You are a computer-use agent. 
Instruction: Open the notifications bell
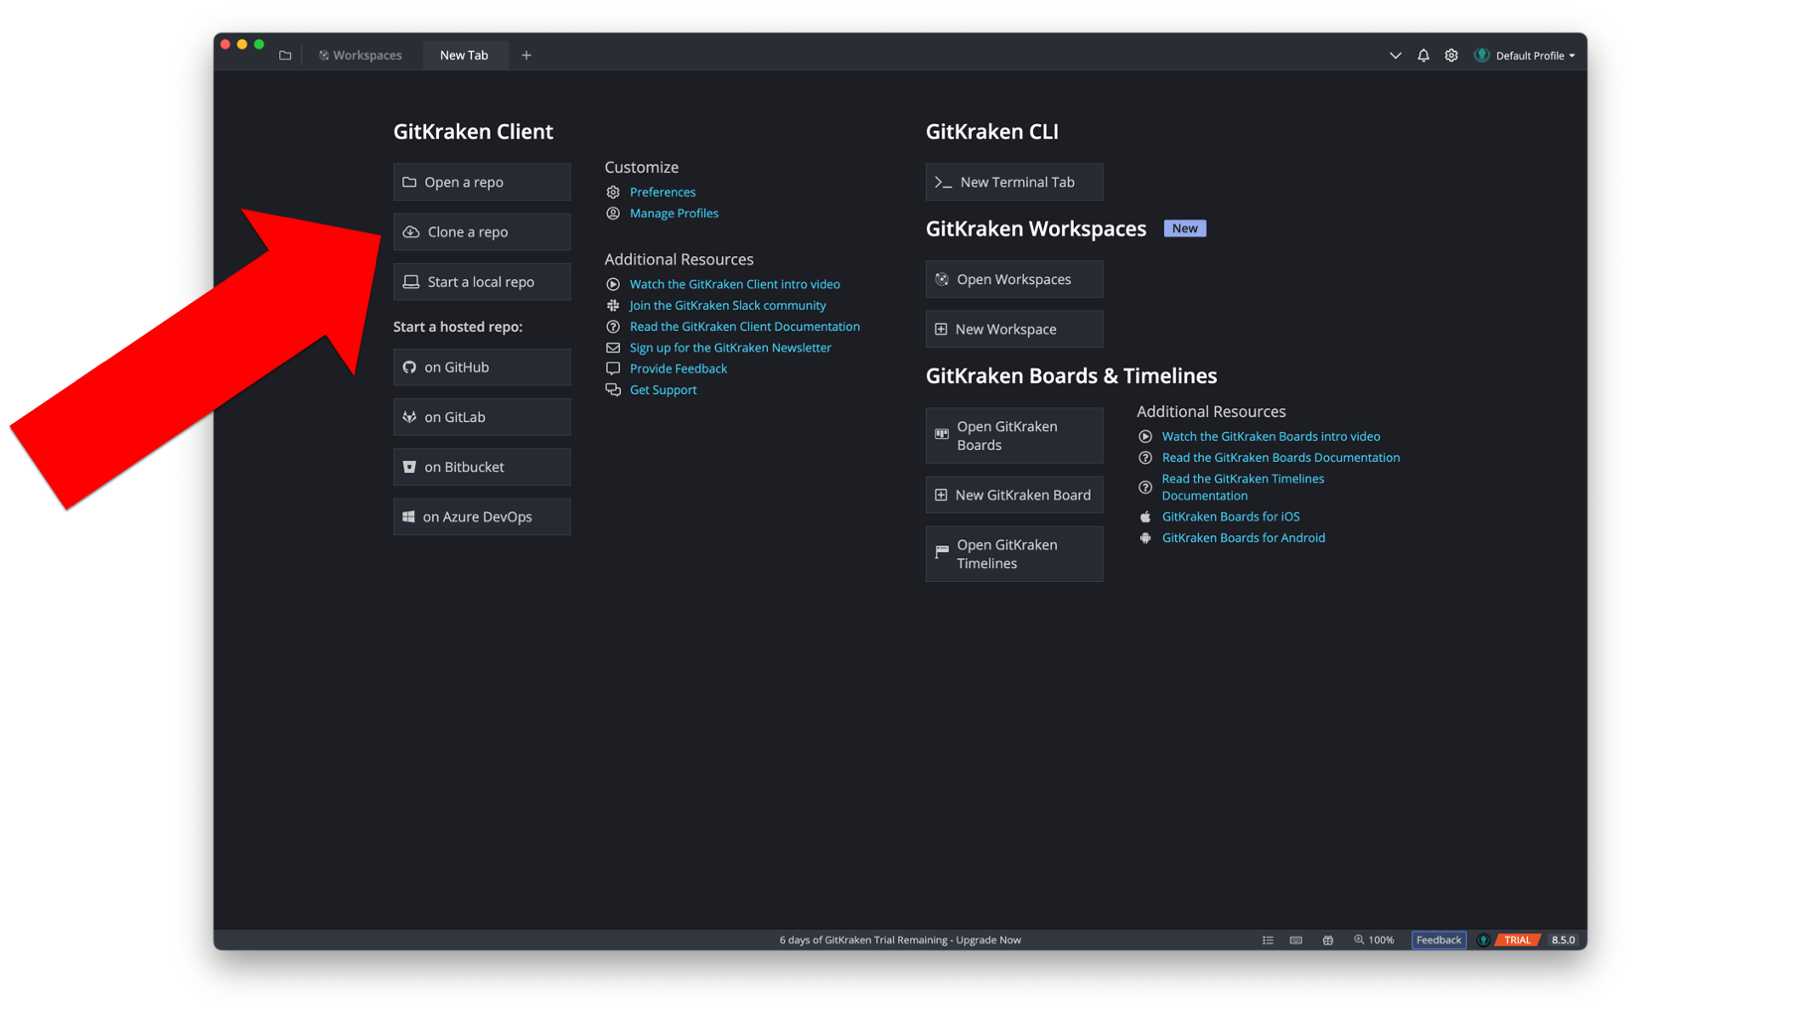[x=1423, y=55]
